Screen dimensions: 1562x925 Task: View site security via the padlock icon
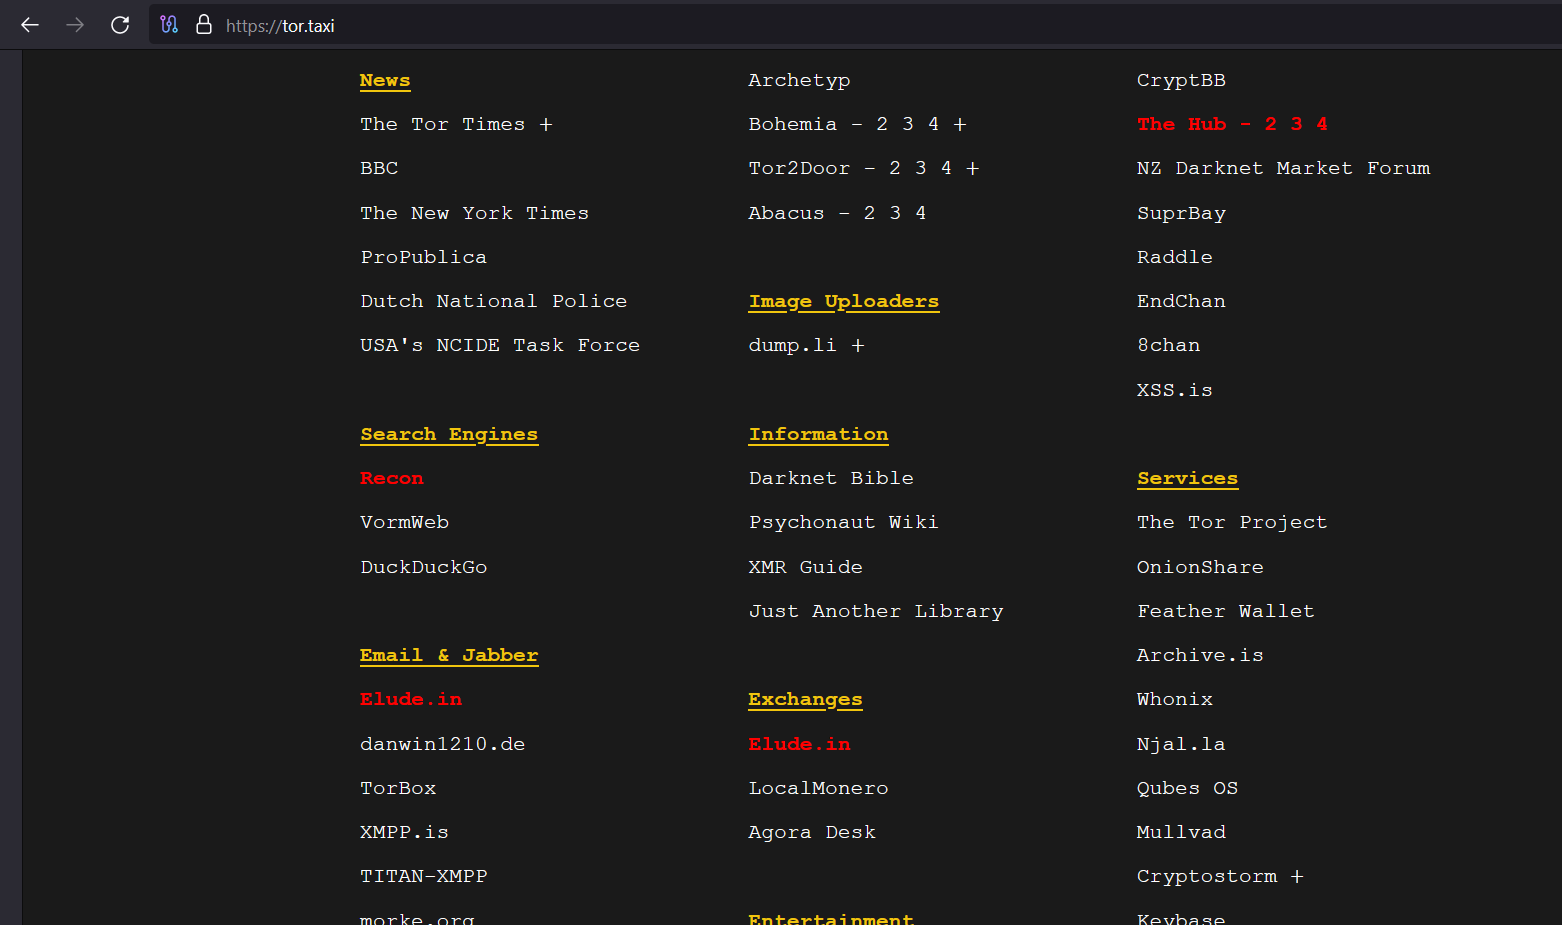[204, 25]
